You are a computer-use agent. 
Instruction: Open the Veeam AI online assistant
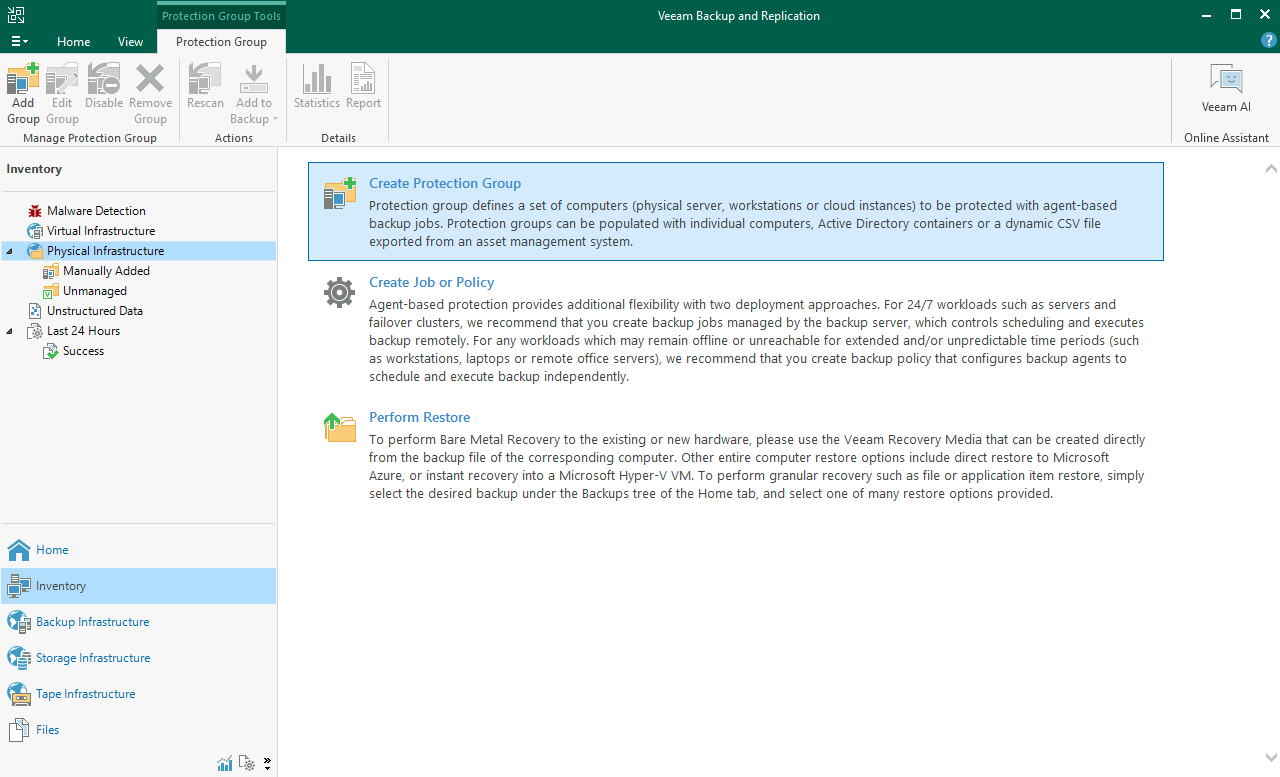[1225, 90]
